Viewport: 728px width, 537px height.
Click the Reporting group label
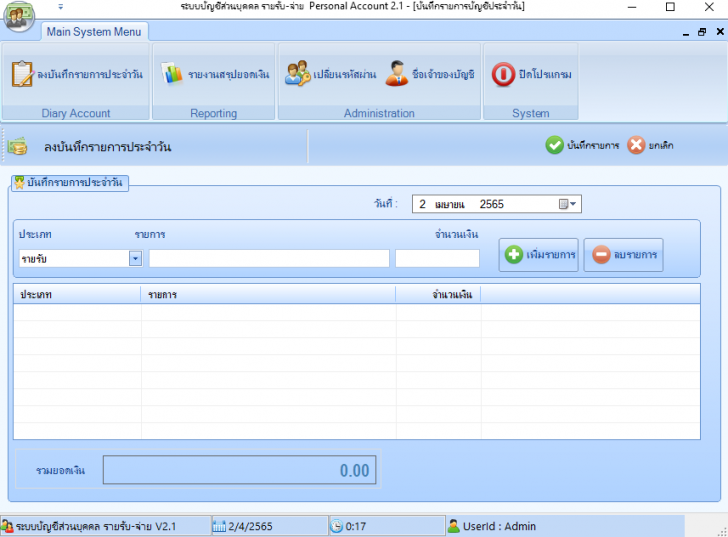(x=214, y=113)
